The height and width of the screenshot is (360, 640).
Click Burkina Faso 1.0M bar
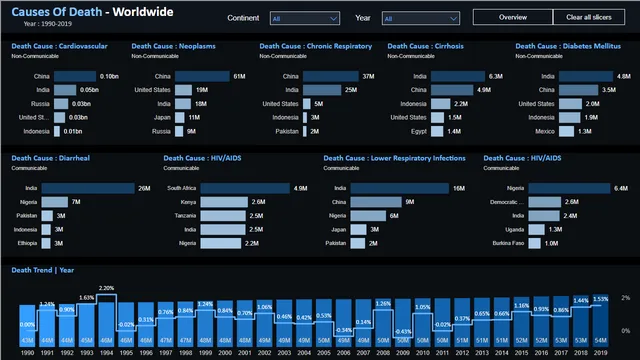tap(534, 243)
